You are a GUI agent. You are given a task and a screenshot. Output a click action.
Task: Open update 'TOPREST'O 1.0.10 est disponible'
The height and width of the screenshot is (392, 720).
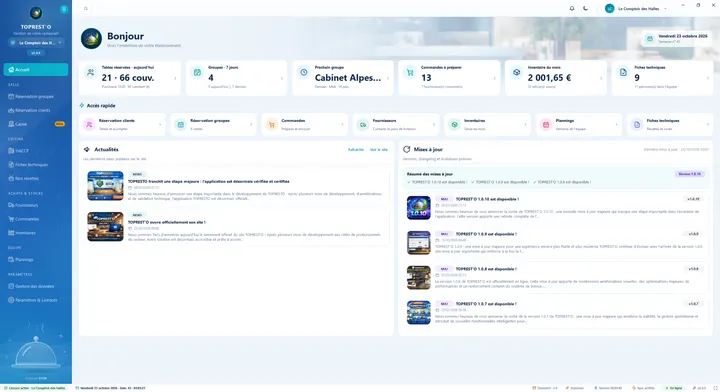click(487, 199)
